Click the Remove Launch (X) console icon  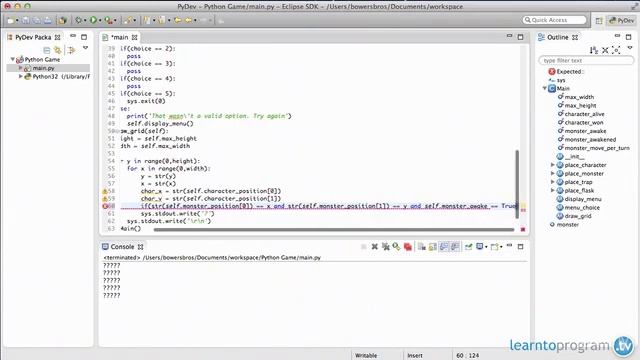(x=374, y=247)
